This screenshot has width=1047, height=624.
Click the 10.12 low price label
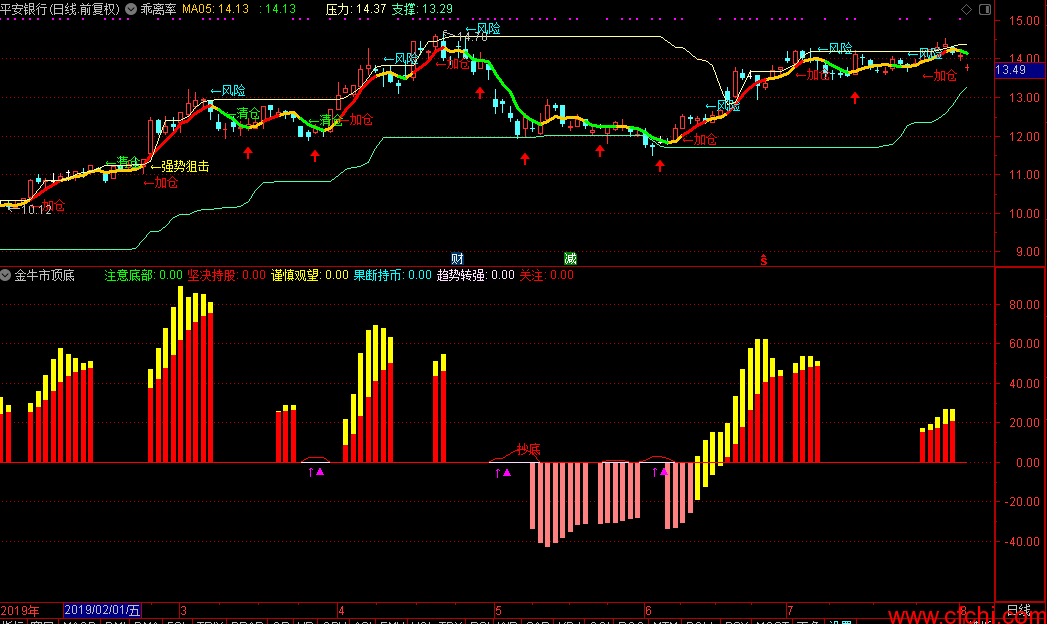coord(36,210)
